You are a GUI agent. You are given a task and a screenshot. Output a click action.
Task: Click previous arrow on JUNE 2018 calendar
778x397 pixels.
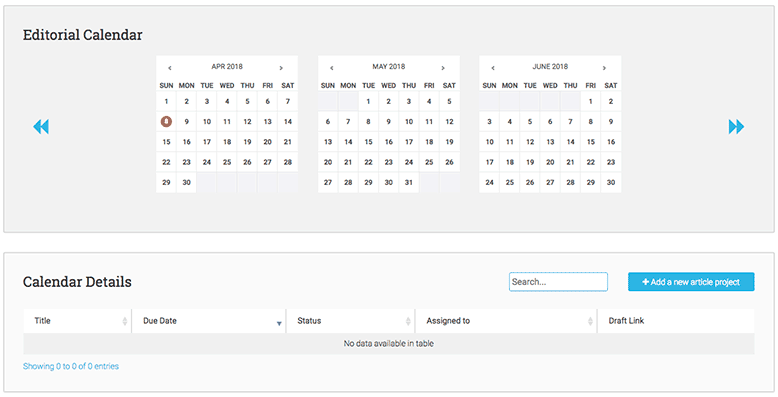click(x=493, y=68)
